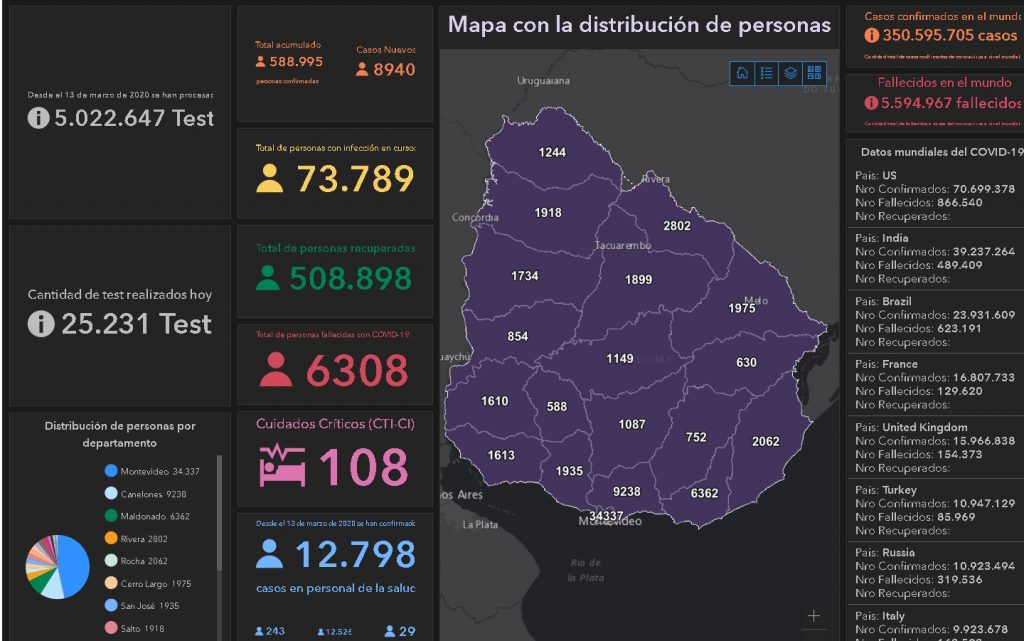Select San José 1935 legend entry

point(142,606)
